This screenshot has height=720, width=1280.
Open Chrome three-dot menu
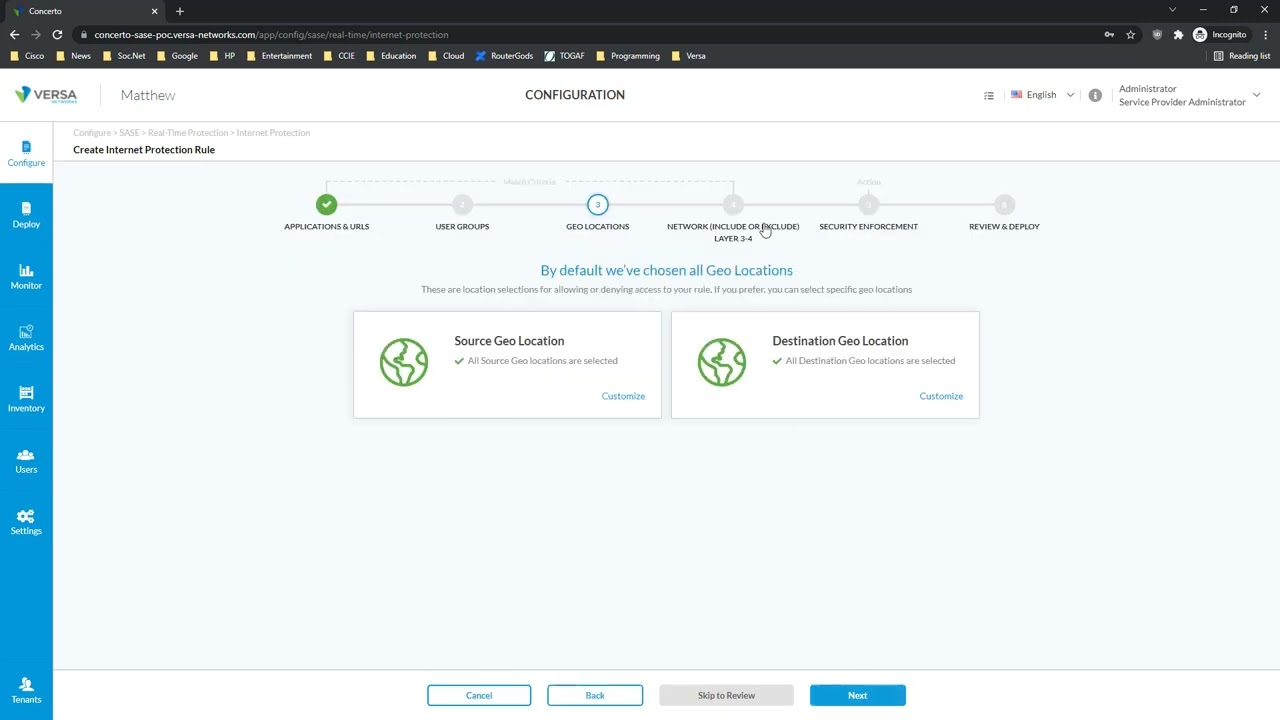pos(1266,34)
